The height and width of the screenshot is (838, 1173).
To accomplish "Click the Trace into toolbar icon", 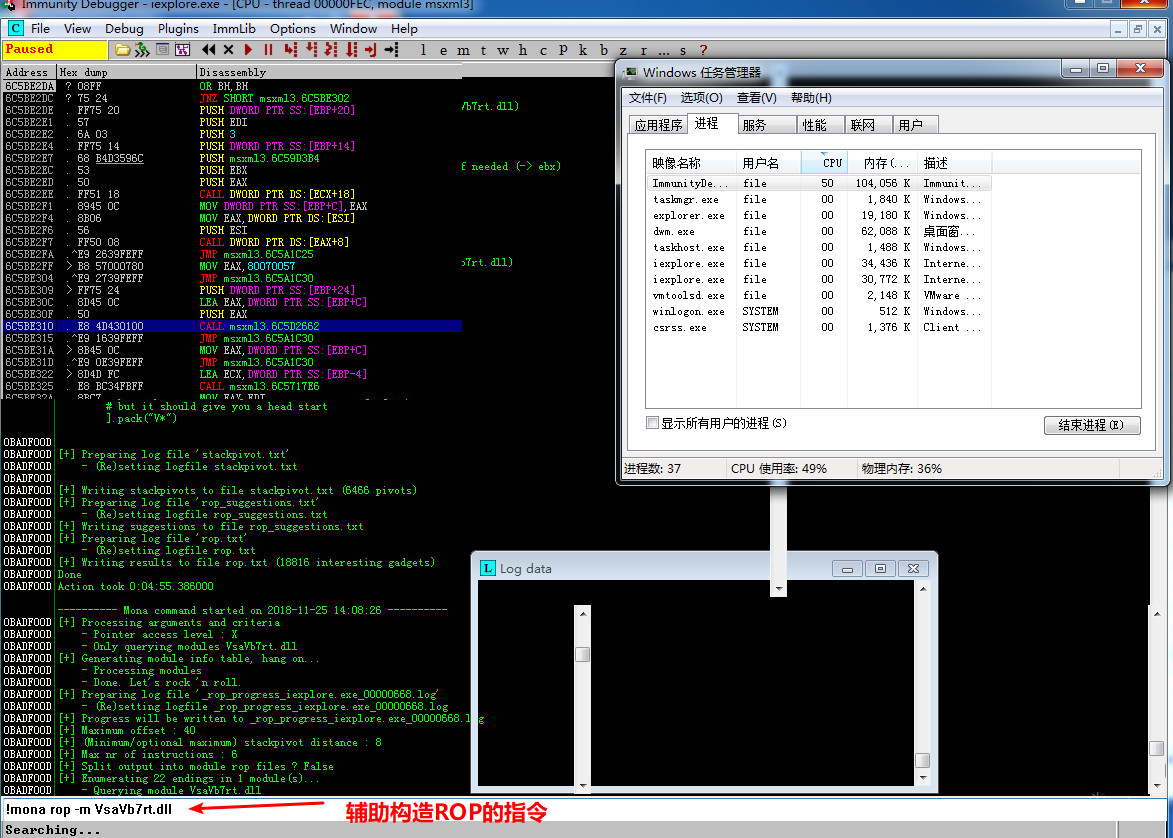I will [331, 49].
